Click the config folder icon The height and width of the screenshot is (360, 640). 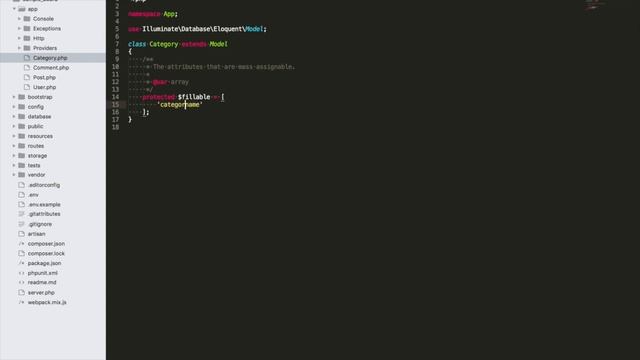click(x=22, y=107)
